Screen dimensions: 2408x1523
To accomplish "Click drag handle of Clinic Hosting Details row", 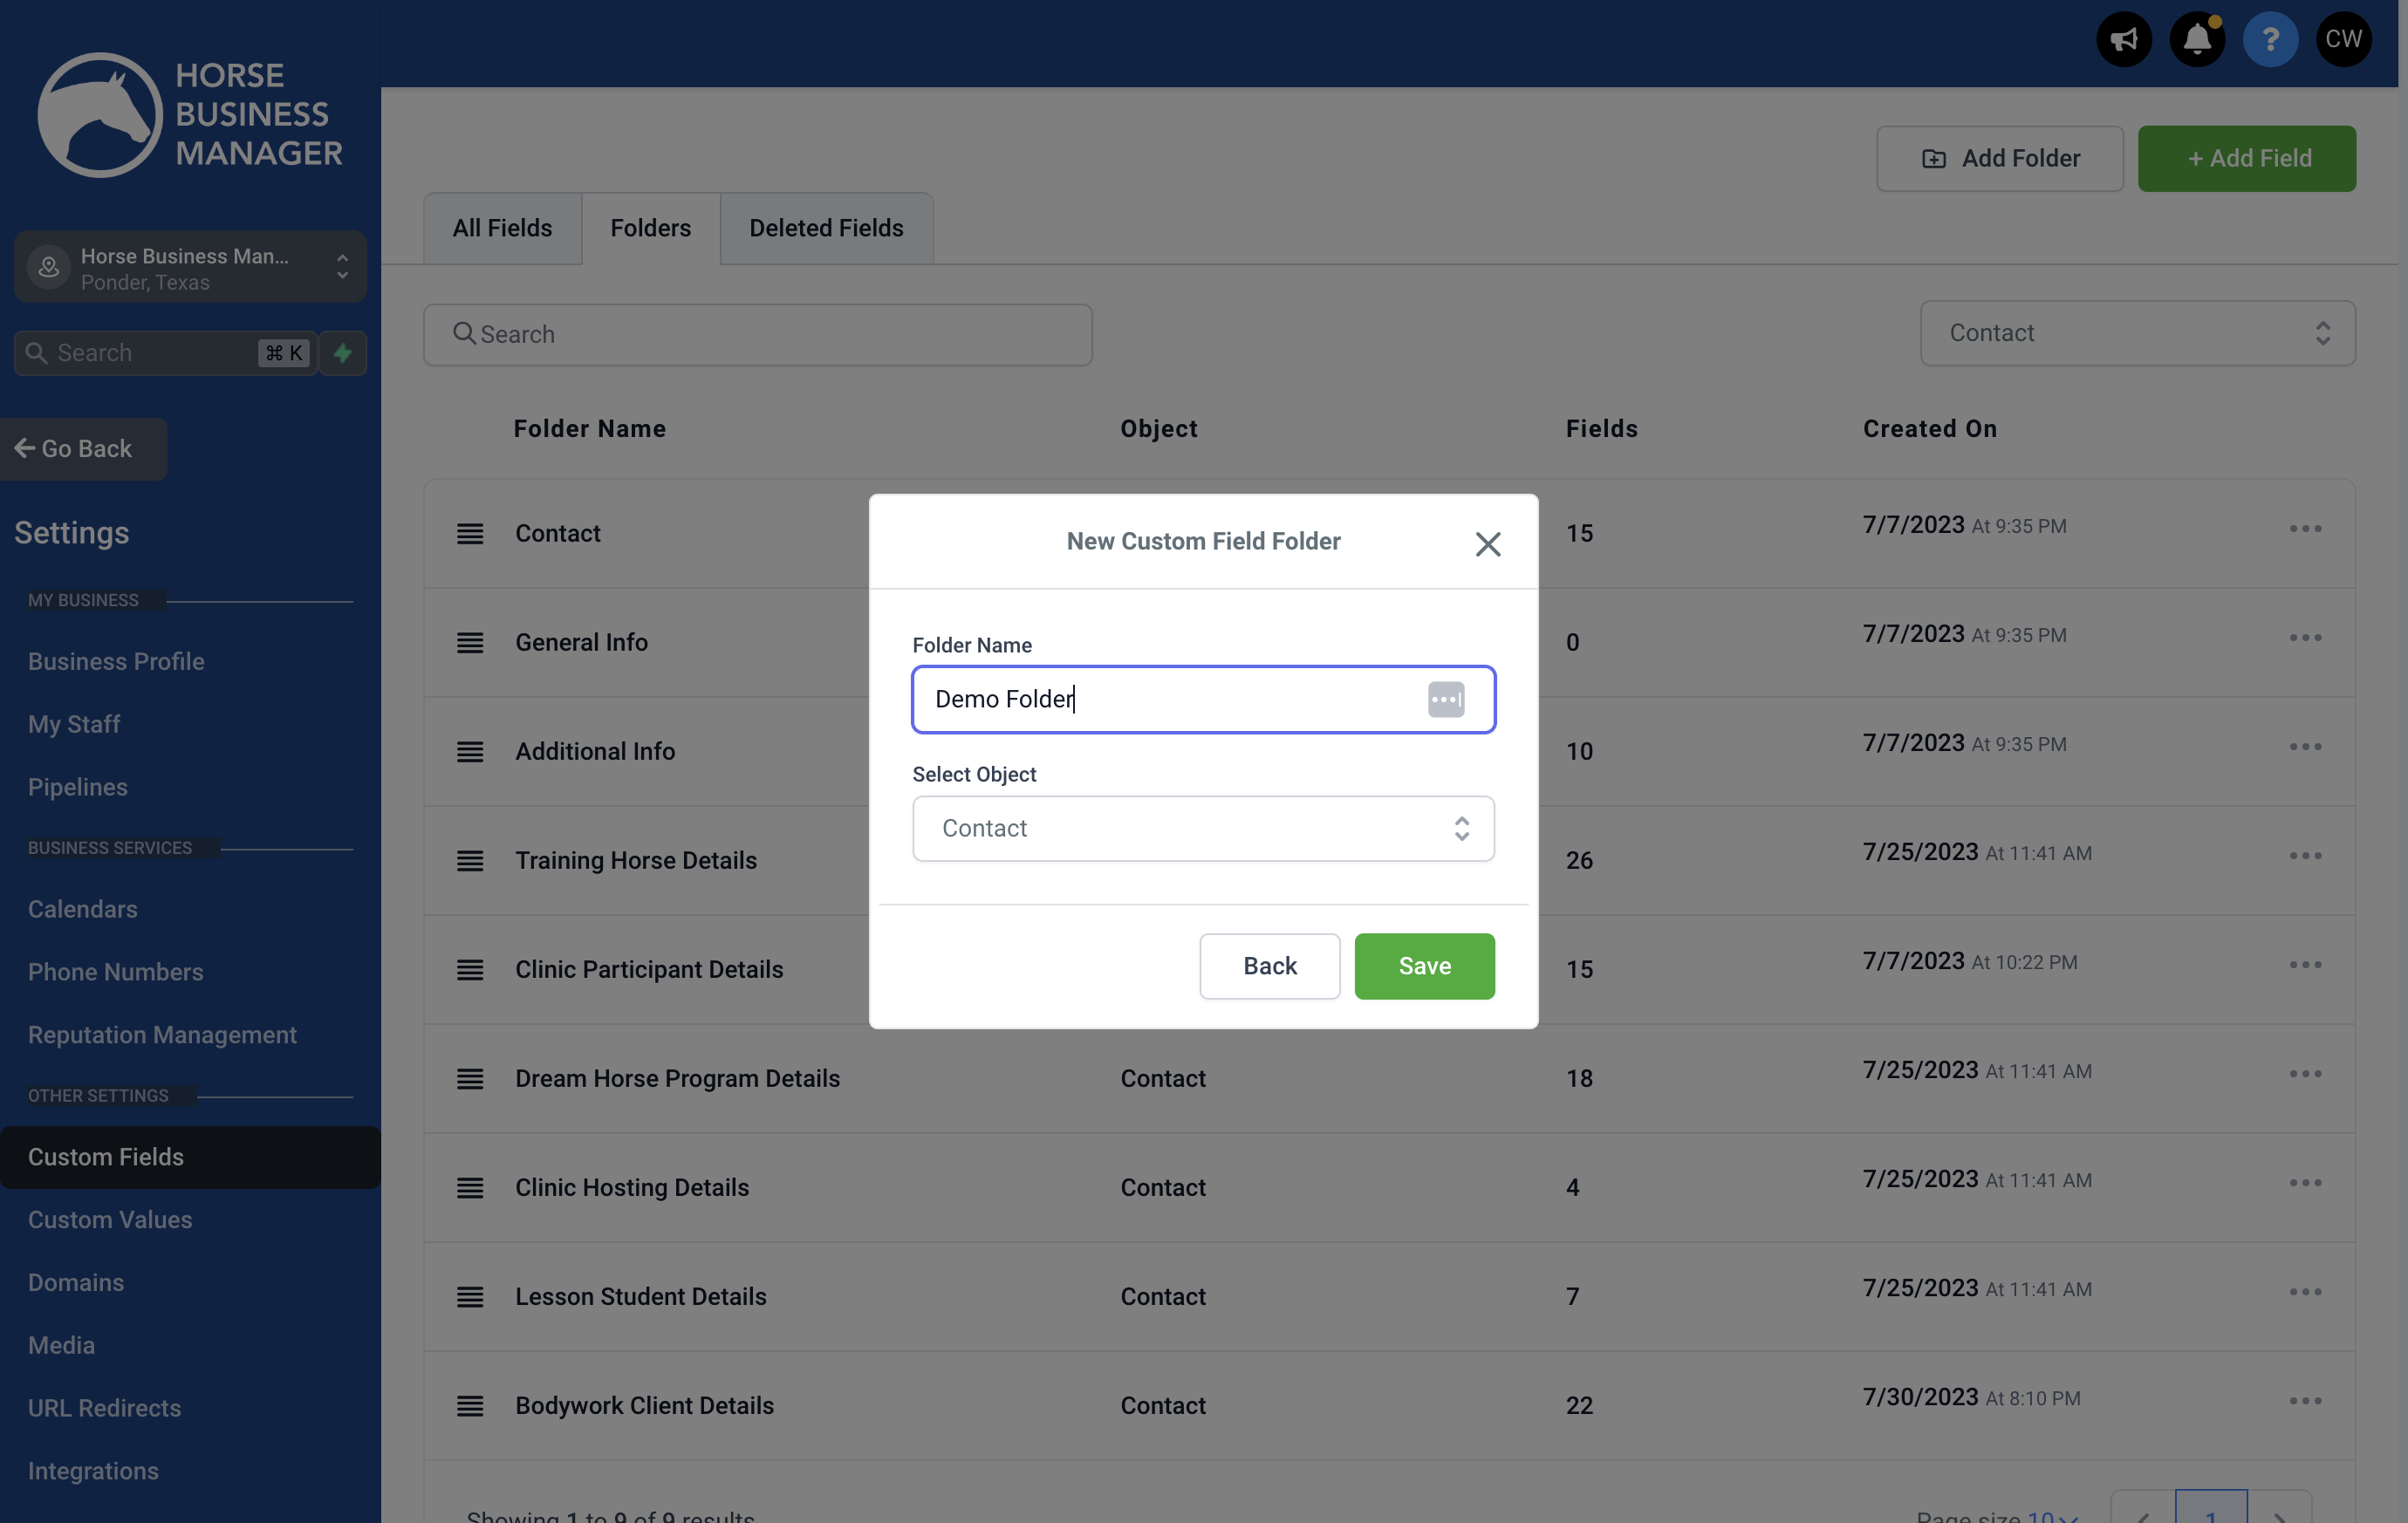I will coord(470,1188).
